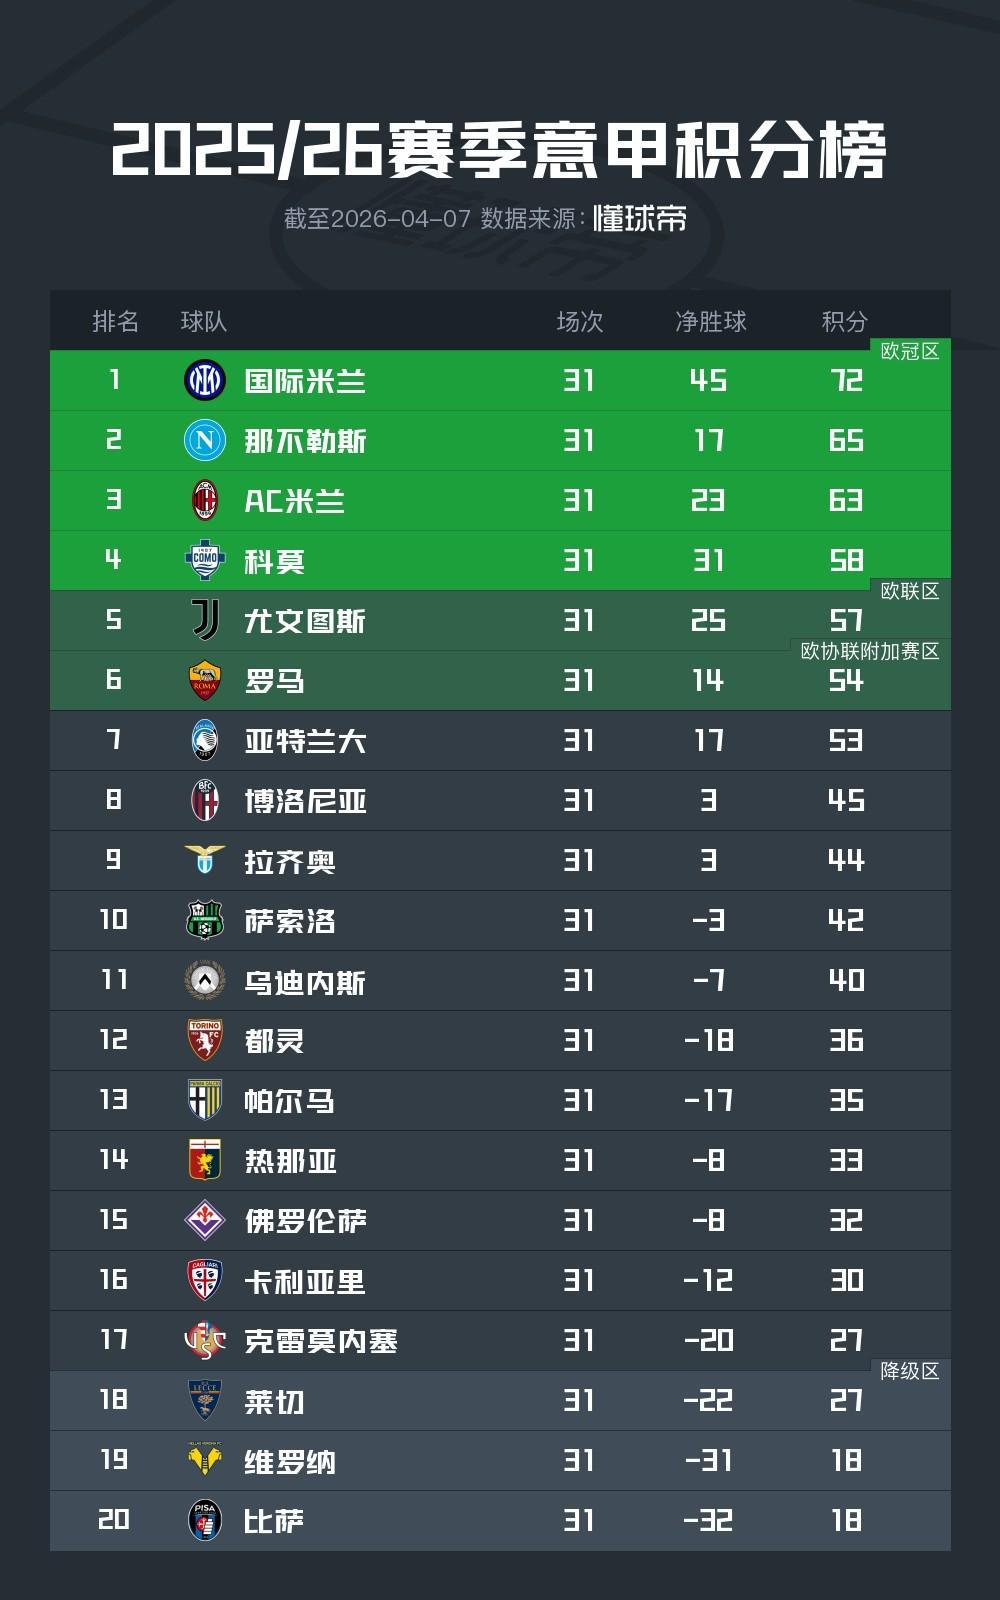The width and height of the screenshot is (1000, 1600).
Task: Click the Inter Milan club logo
Action: (x=205, y=380)
